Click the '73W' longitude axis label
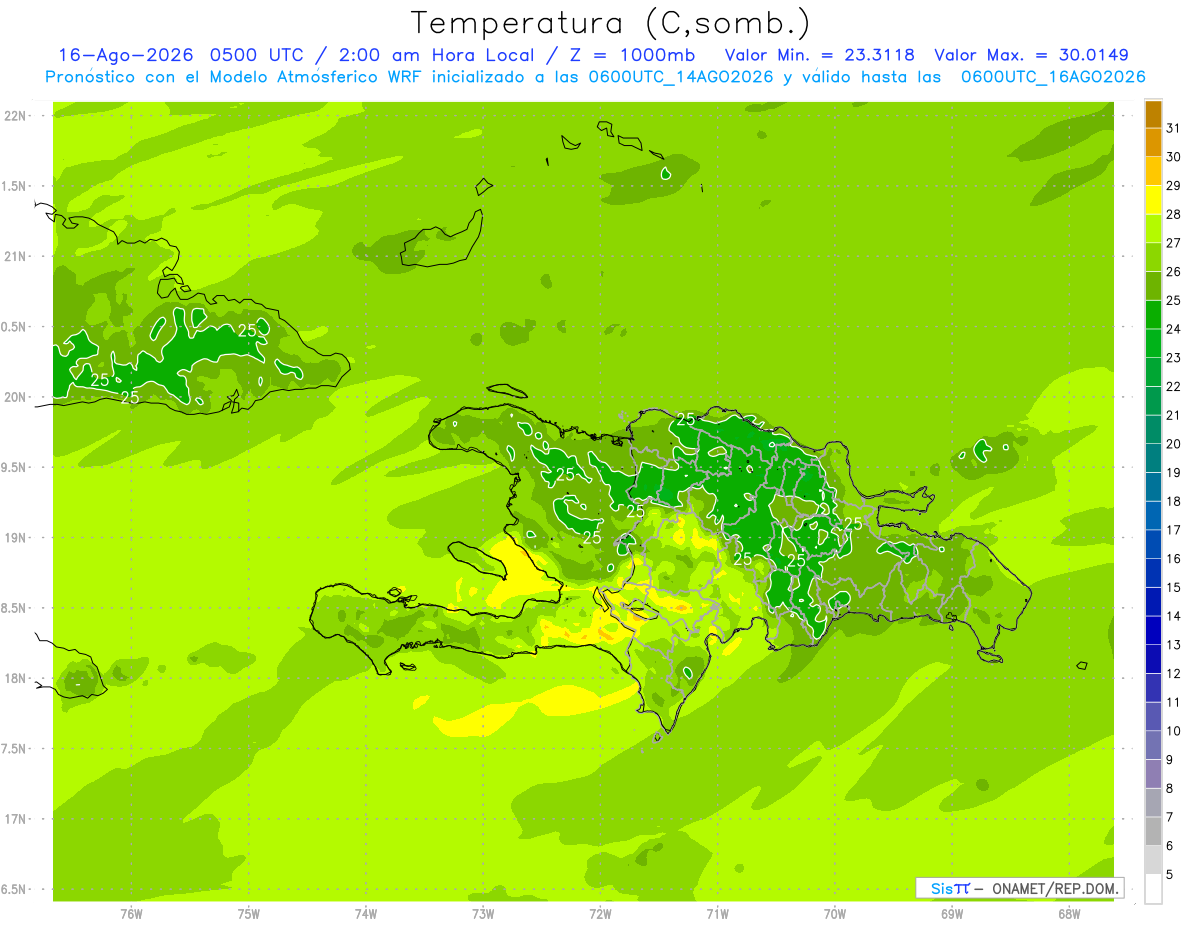Image resolution: width=1200 pixels, height=927 pixels. (483, 913)
